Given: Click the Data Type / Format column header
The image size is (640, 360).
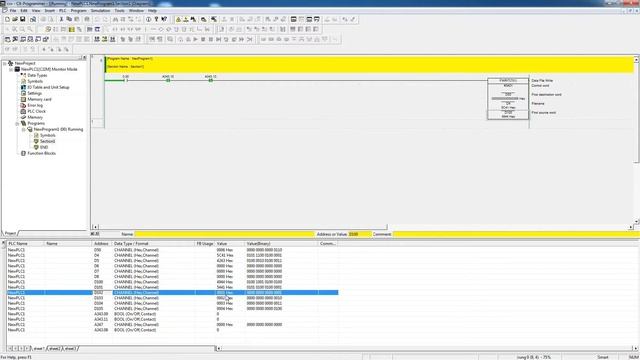Looking at the screenshot, I should point(153,244).
